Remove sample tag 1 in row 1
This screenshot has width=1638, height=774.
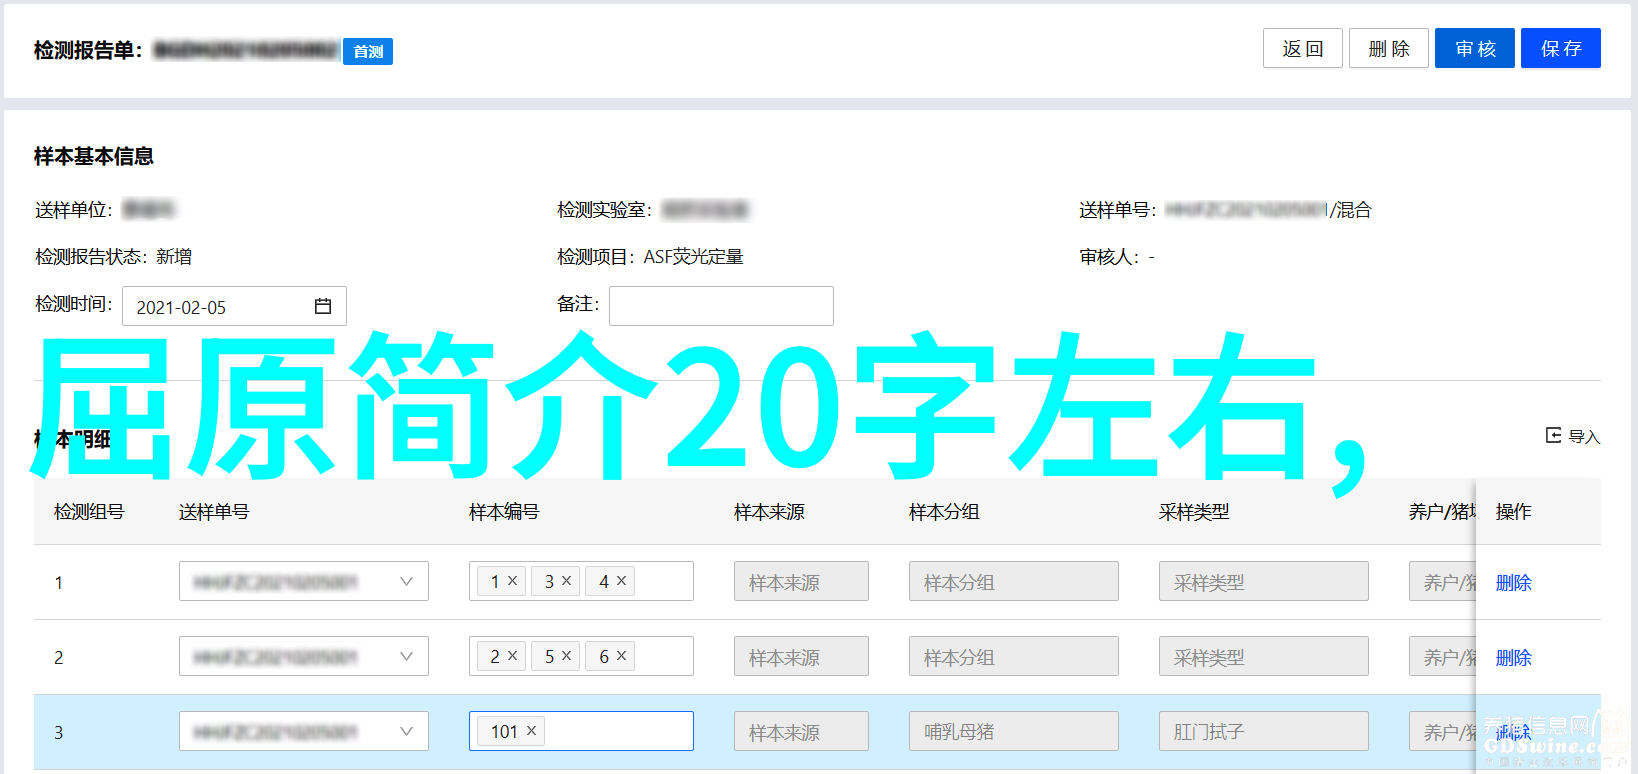tap(512, 580)
